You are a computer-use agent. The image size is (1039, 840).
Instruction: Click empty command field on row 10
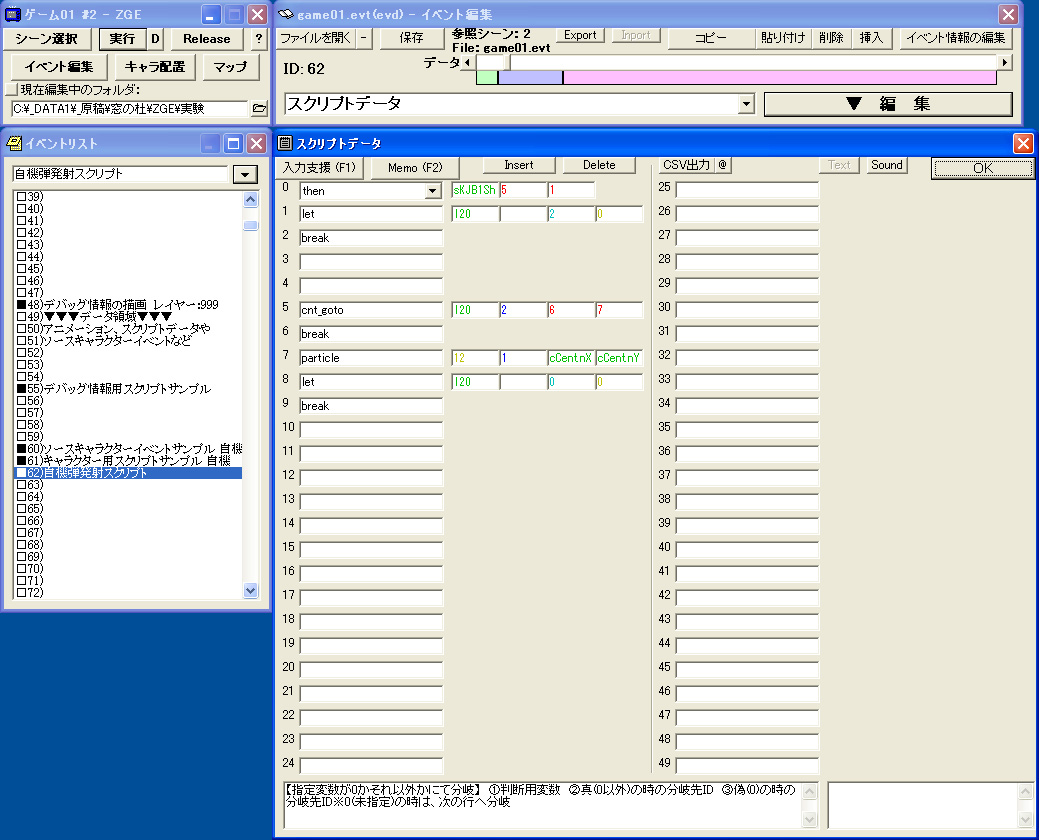coord(370,430)
